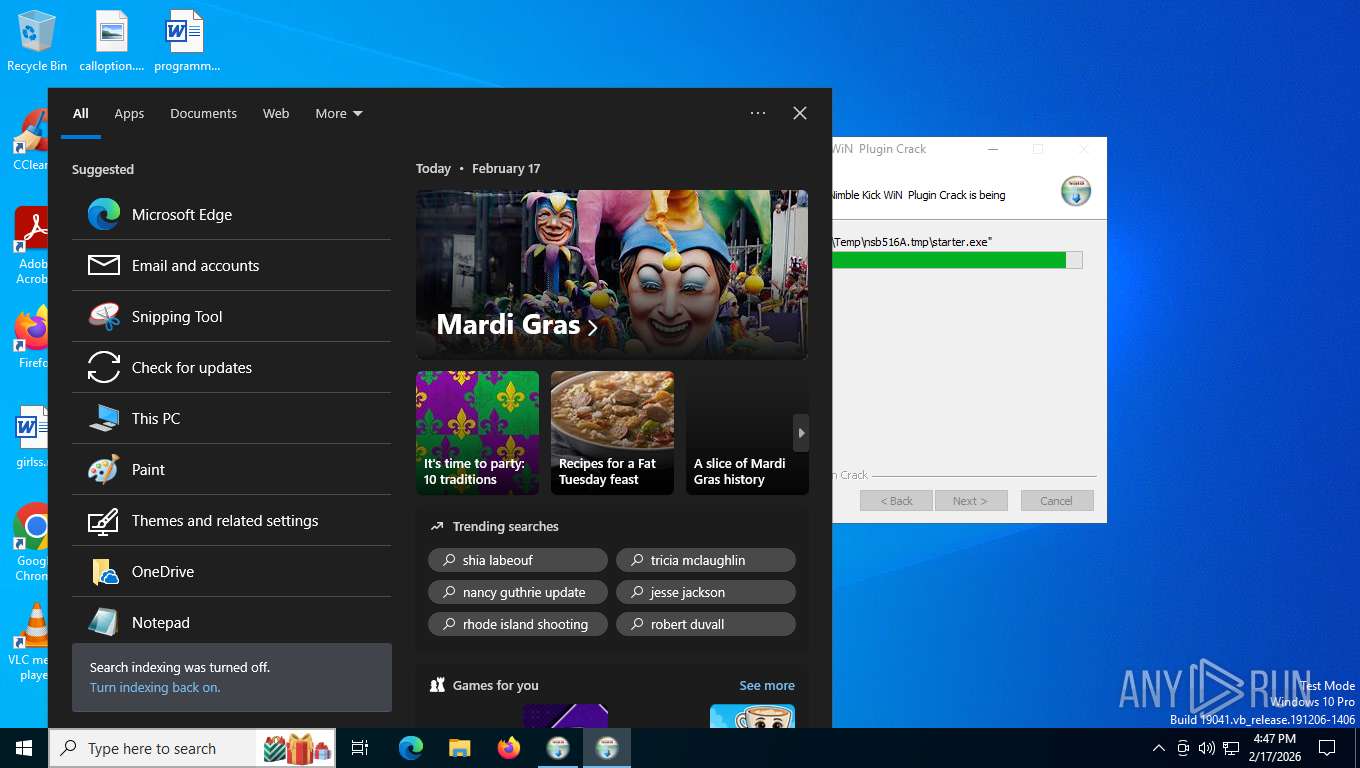Switch to the Web search tab
Screen dimensions: 1360x768
pyautogui.click(x=276, y=113)
